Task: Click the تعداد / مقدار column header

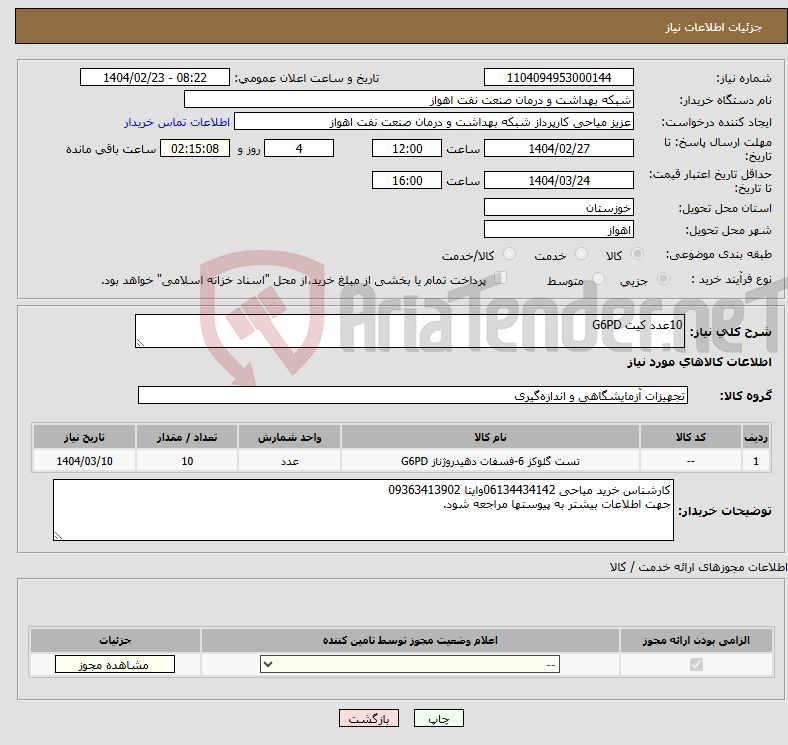Action: 187,437
